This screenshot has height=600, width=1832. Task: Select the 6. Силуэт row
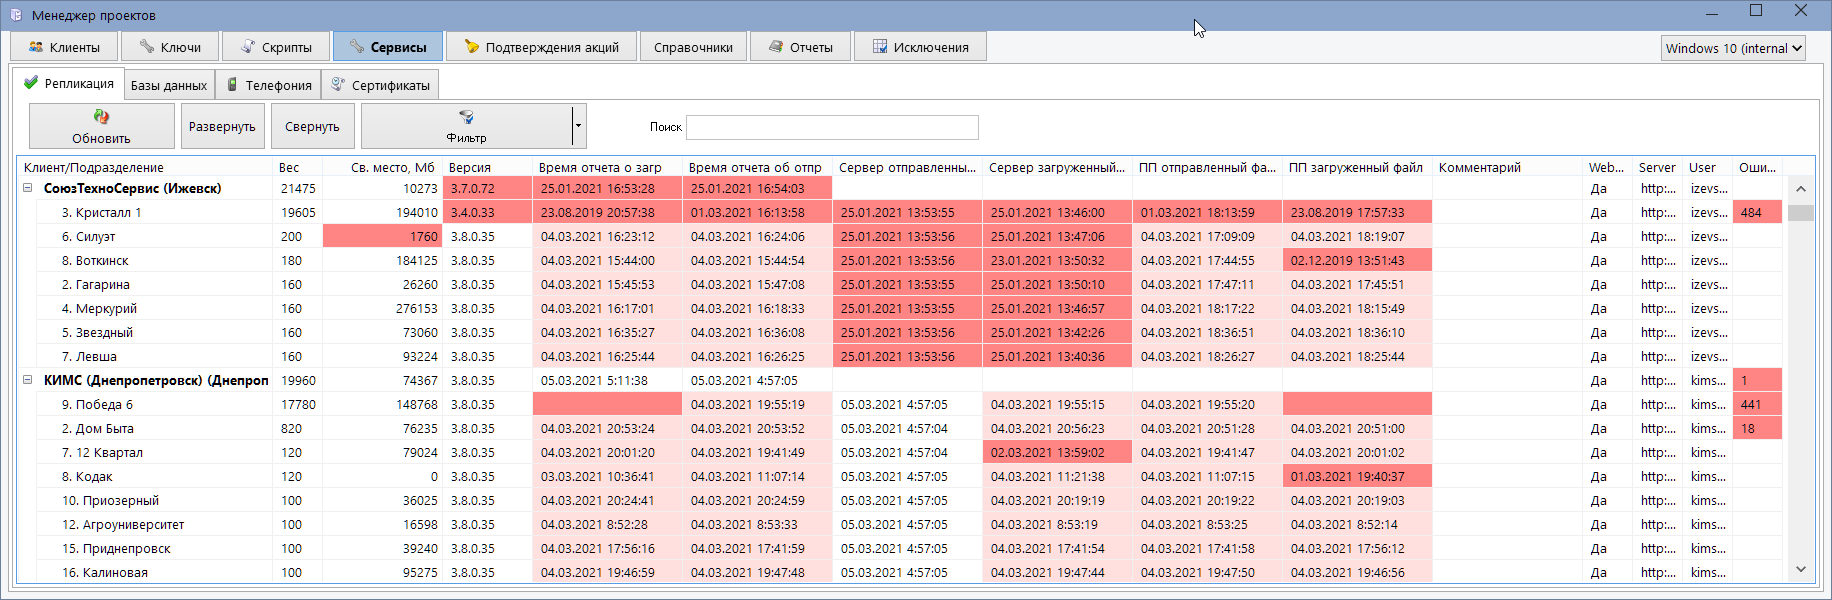[x=900, y=236]
